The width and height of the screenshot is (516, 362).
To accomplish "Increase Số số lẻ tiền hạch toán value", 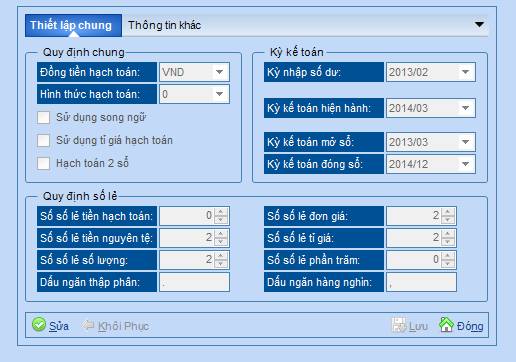I will click(x=221, y=212).
